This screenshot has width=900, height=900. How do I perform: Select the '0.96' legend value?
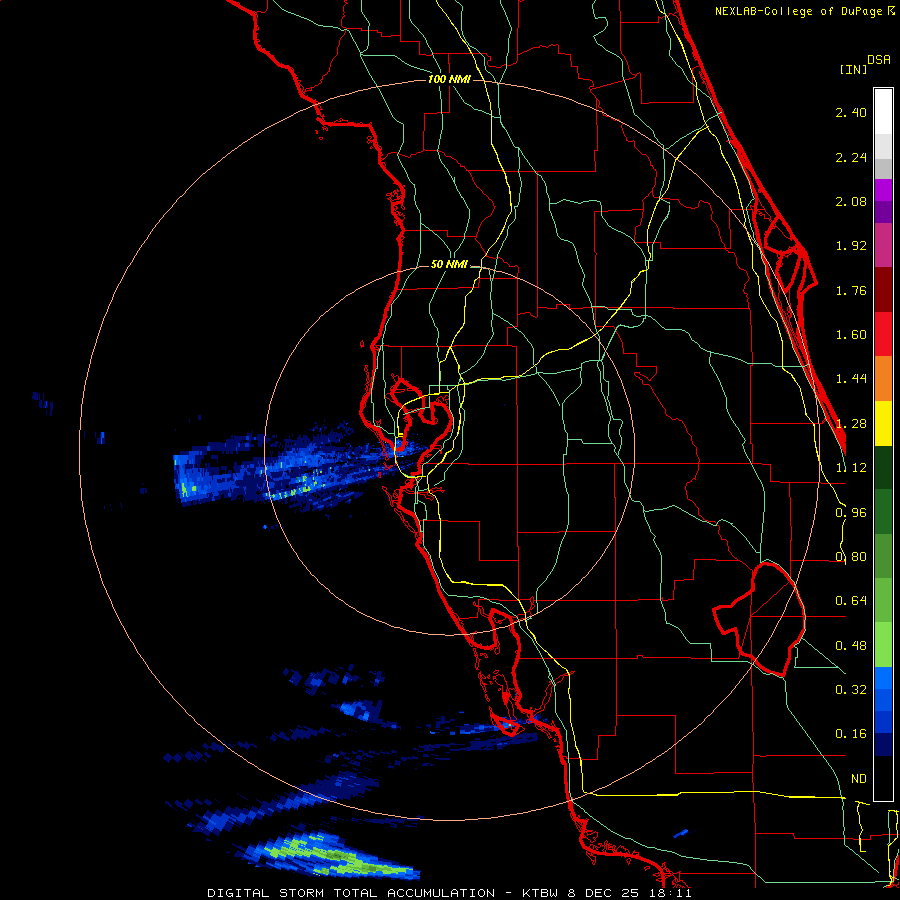[851, 513]
